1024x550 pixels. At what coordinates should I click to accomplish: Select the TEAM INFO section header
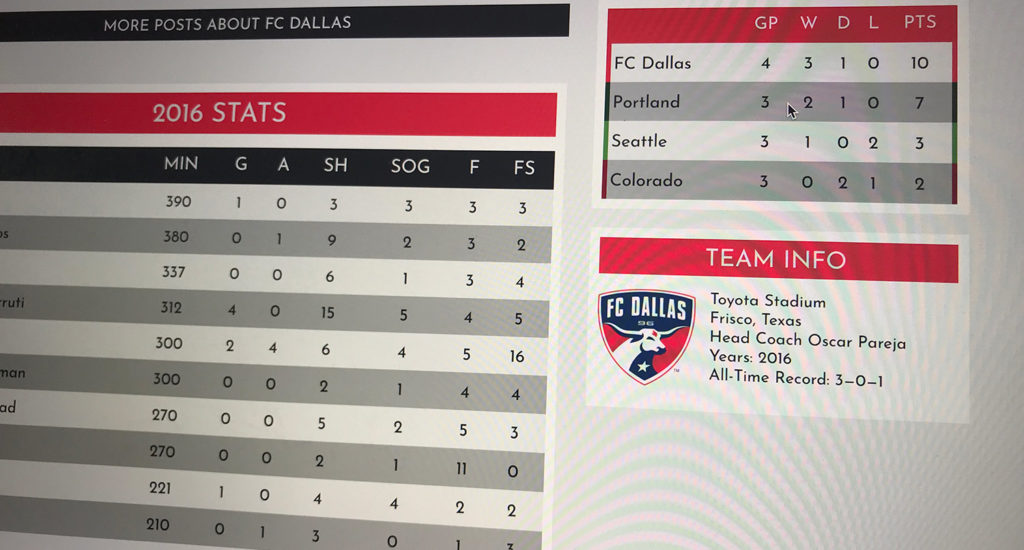778,259
